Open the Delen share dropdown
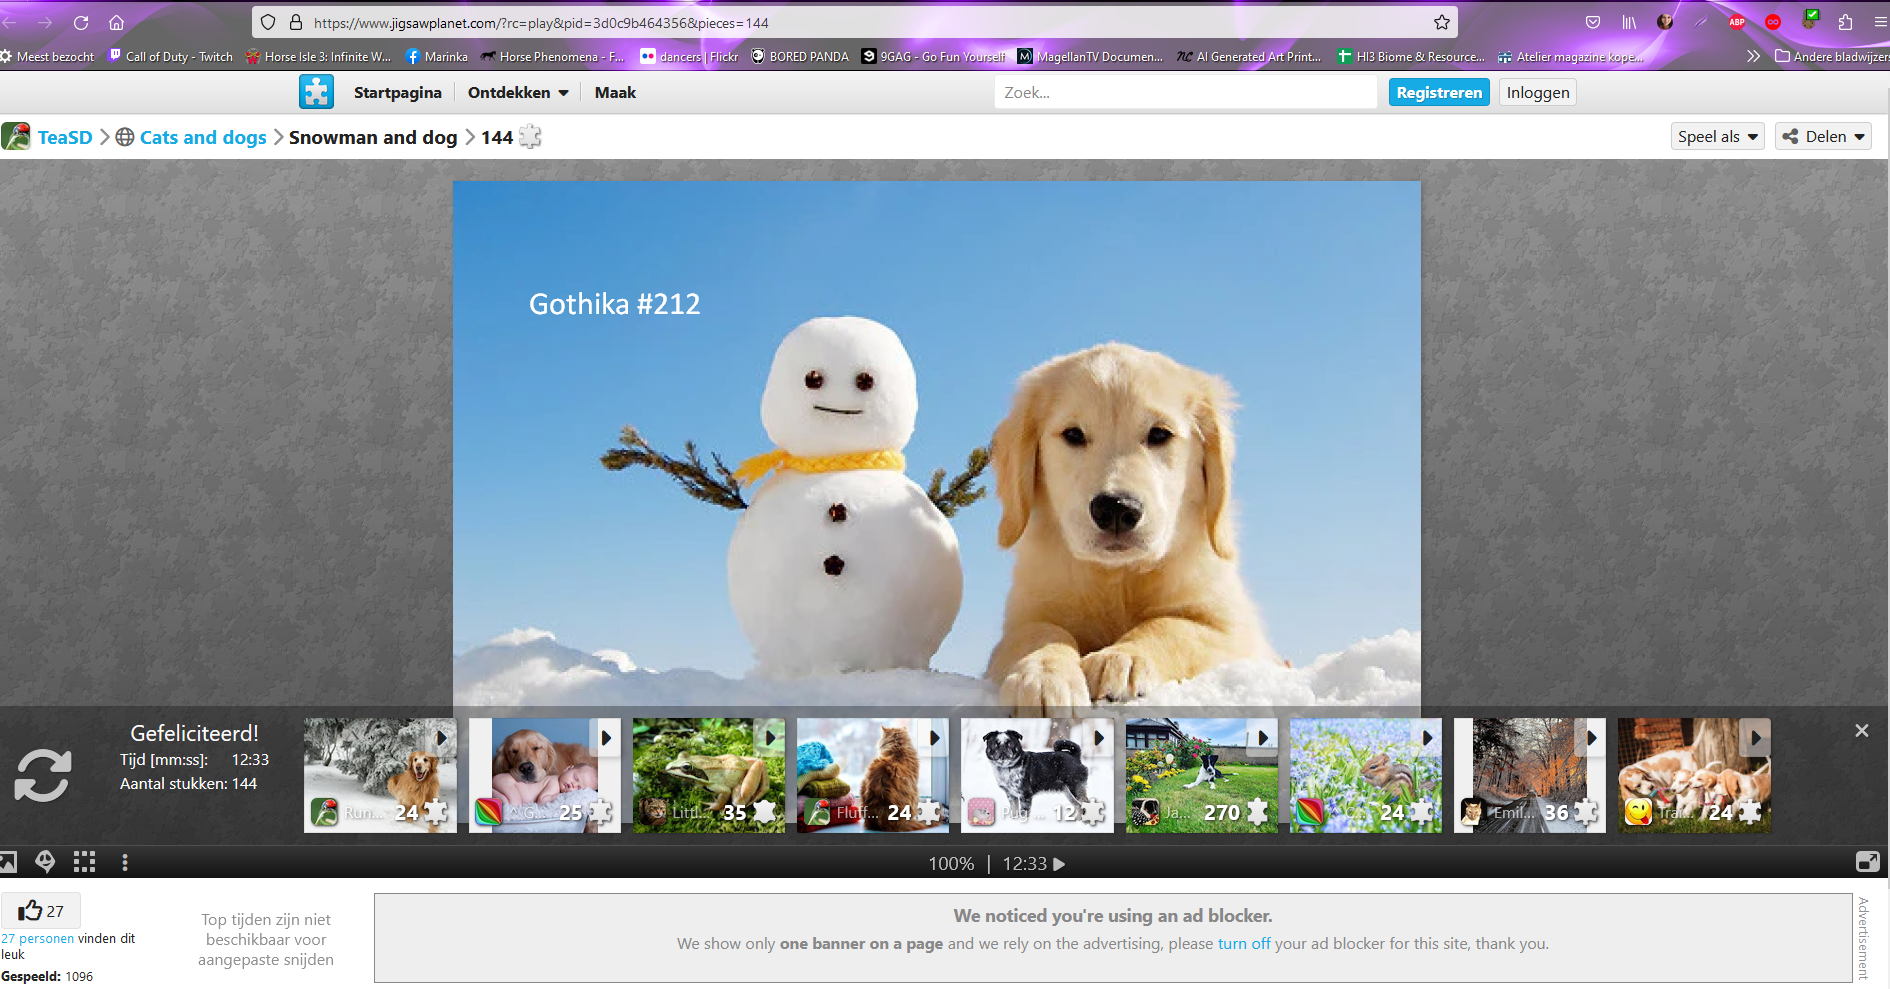 click(x=1824, y=137)
